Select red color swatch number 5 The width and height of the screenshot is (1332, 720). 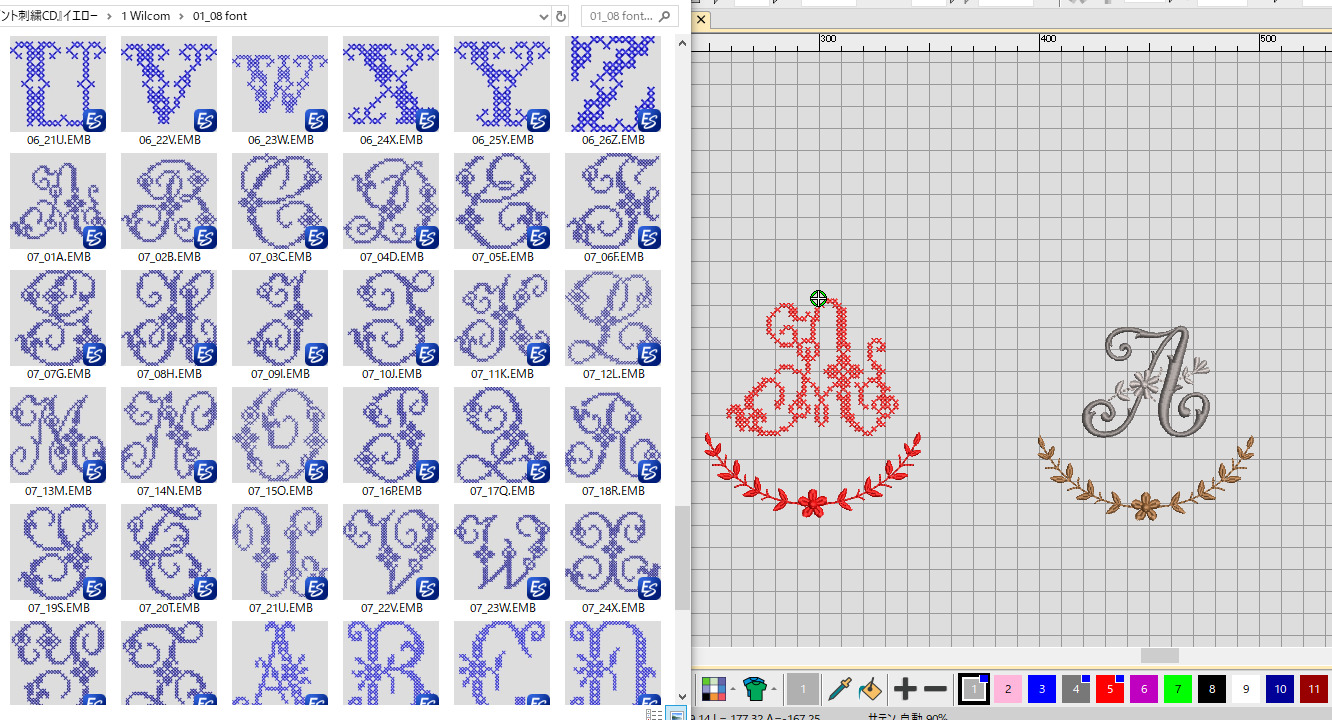coord(1109,689)
